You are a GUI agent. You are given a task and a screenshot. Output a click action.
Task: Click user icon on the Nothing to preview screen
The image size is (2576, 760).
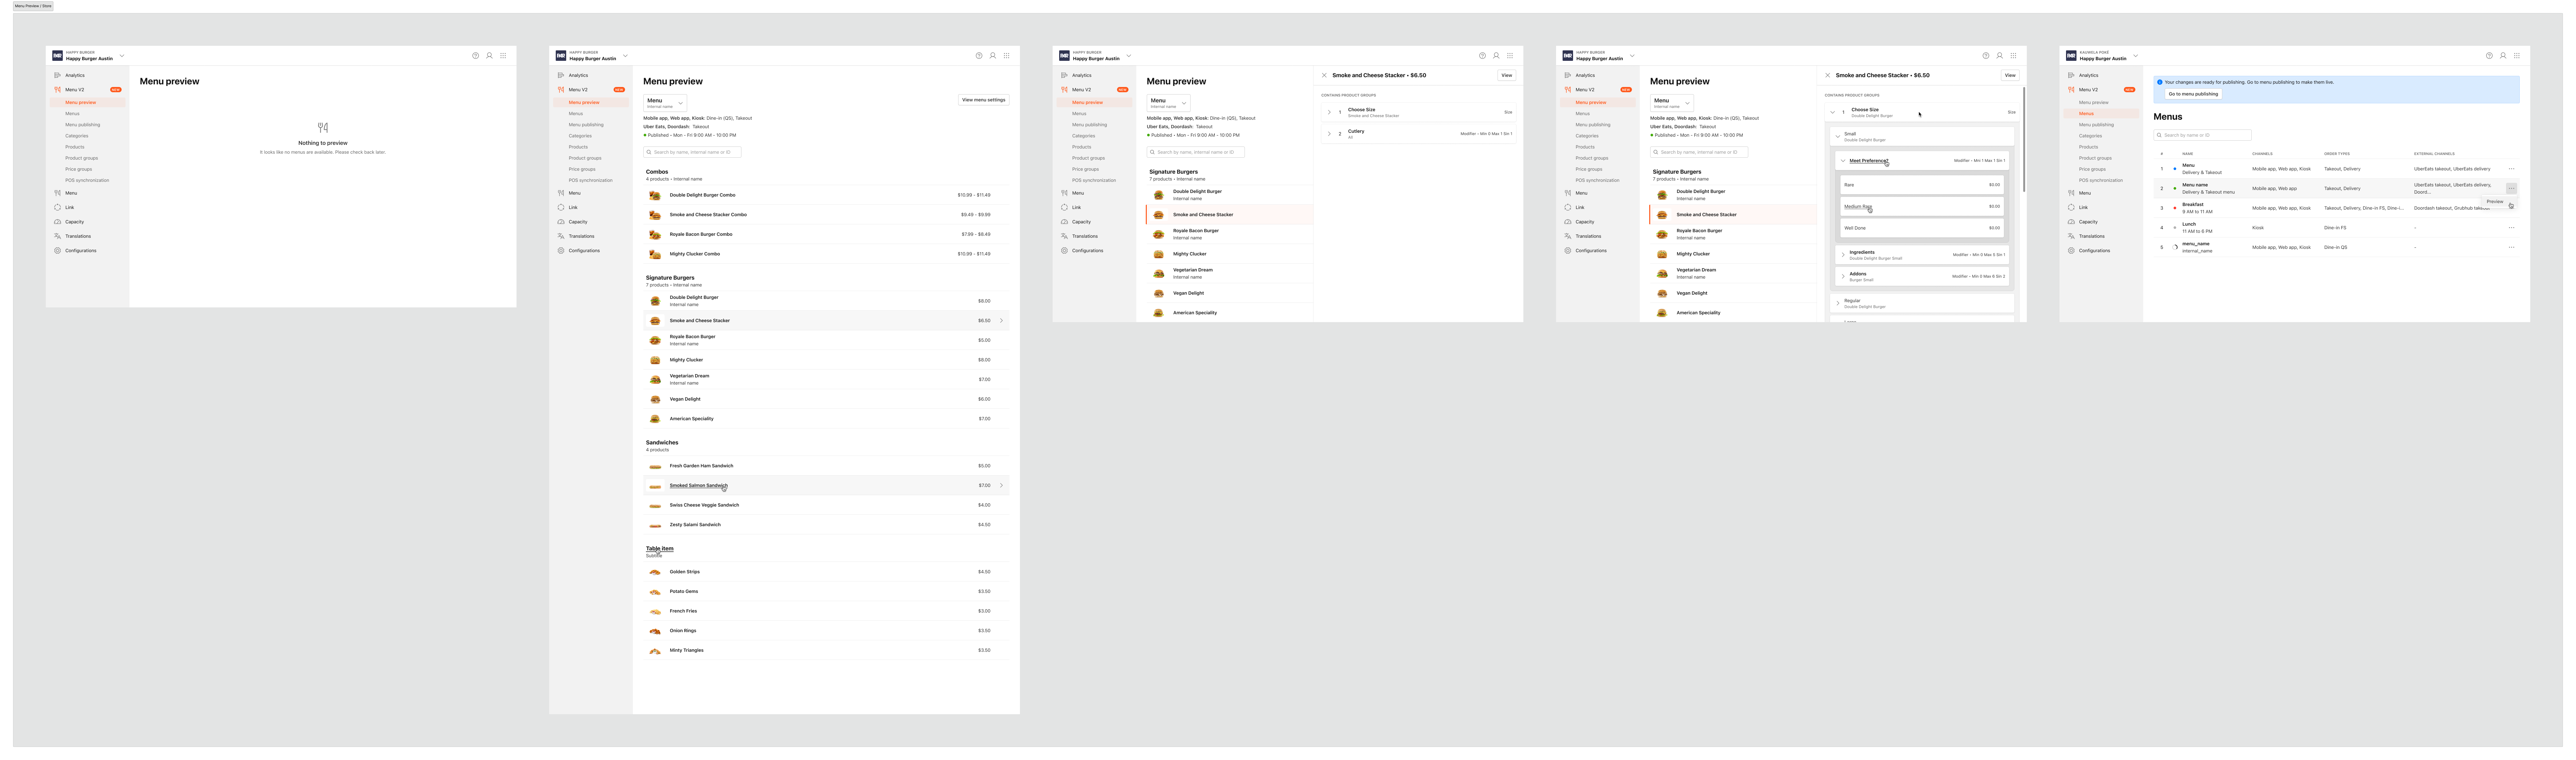(489, 56)
